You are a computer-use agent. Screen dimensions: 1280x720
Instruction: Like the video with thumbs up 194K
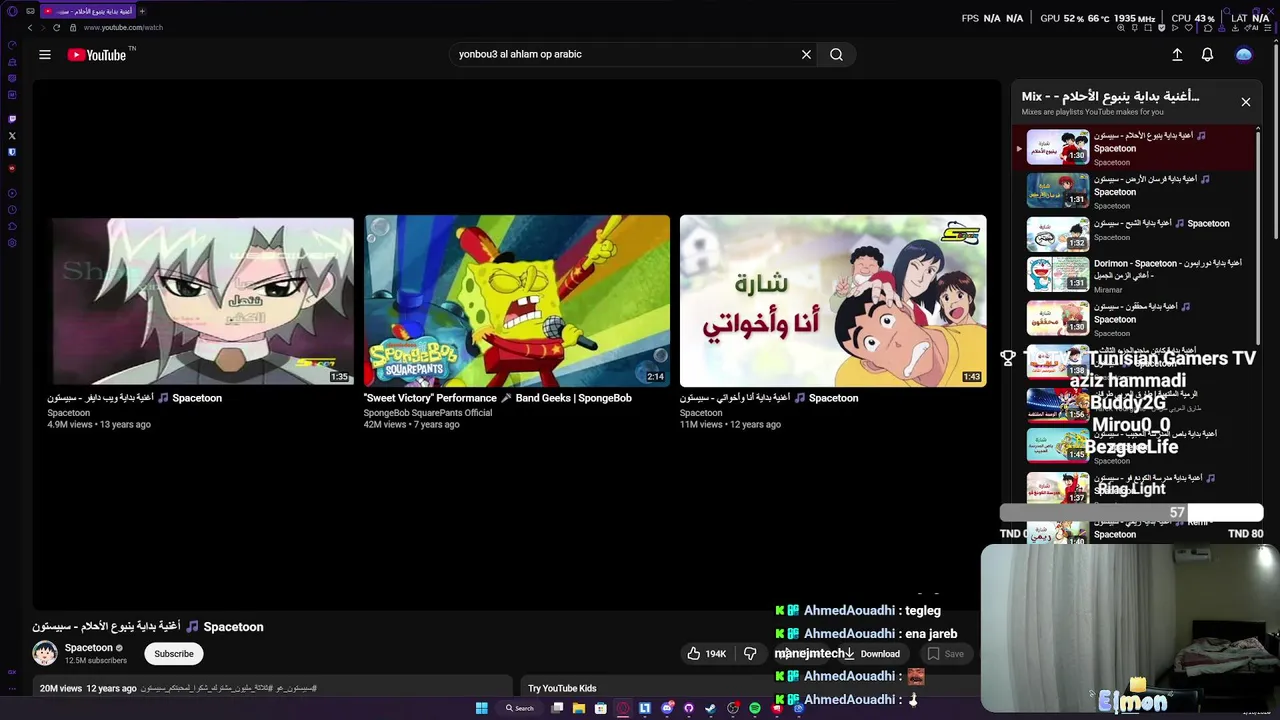click(x=707, y=654)
